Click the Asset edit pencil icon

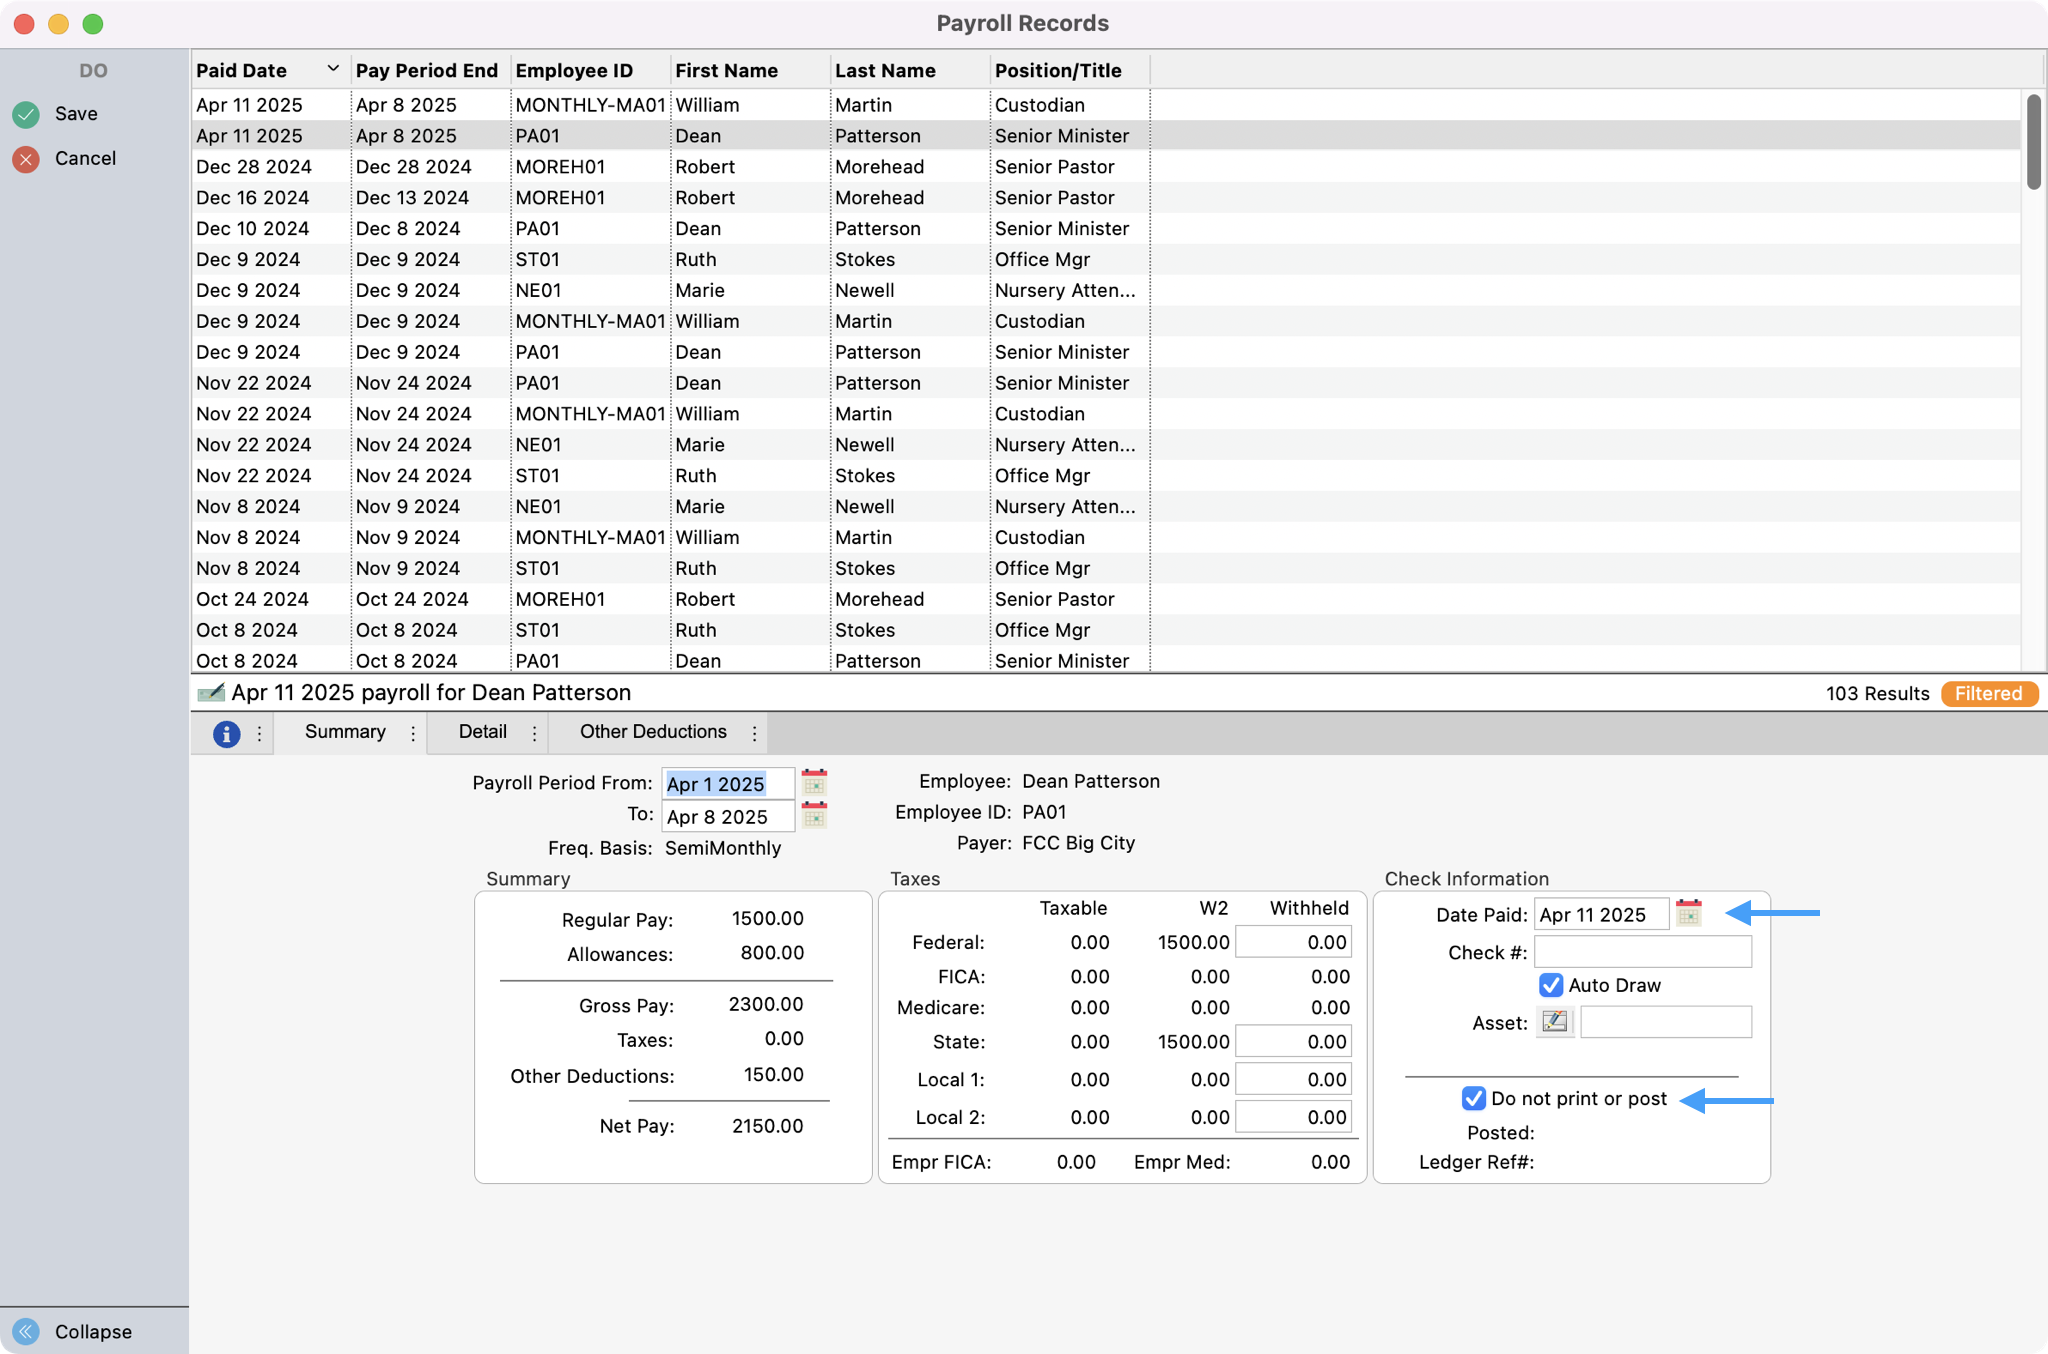point(1555,1022)
